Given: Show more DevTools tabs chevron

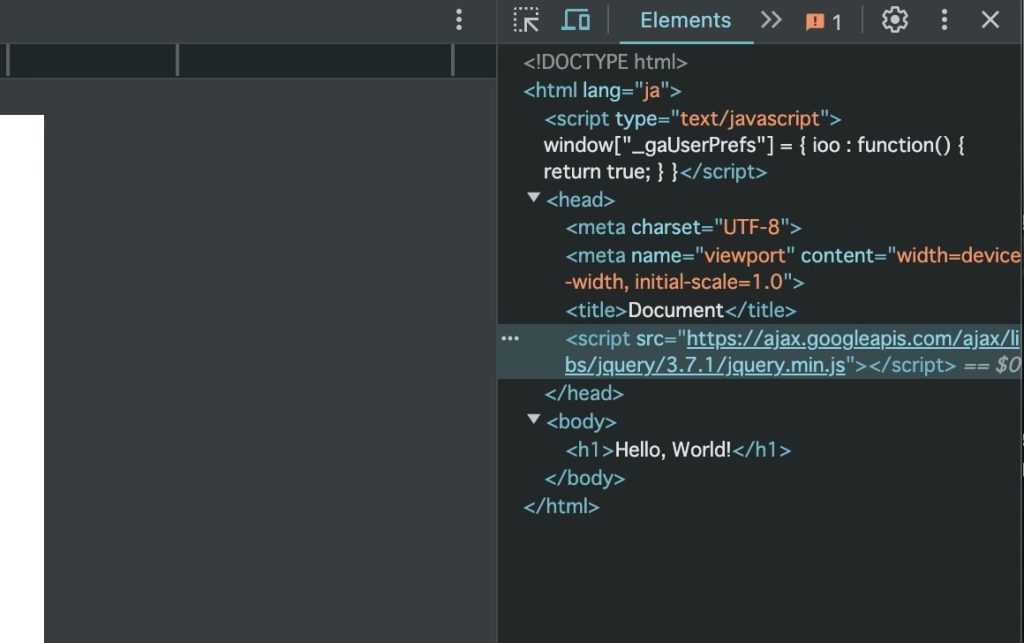Looking at the screenshot, I should [x=771, y=20].
